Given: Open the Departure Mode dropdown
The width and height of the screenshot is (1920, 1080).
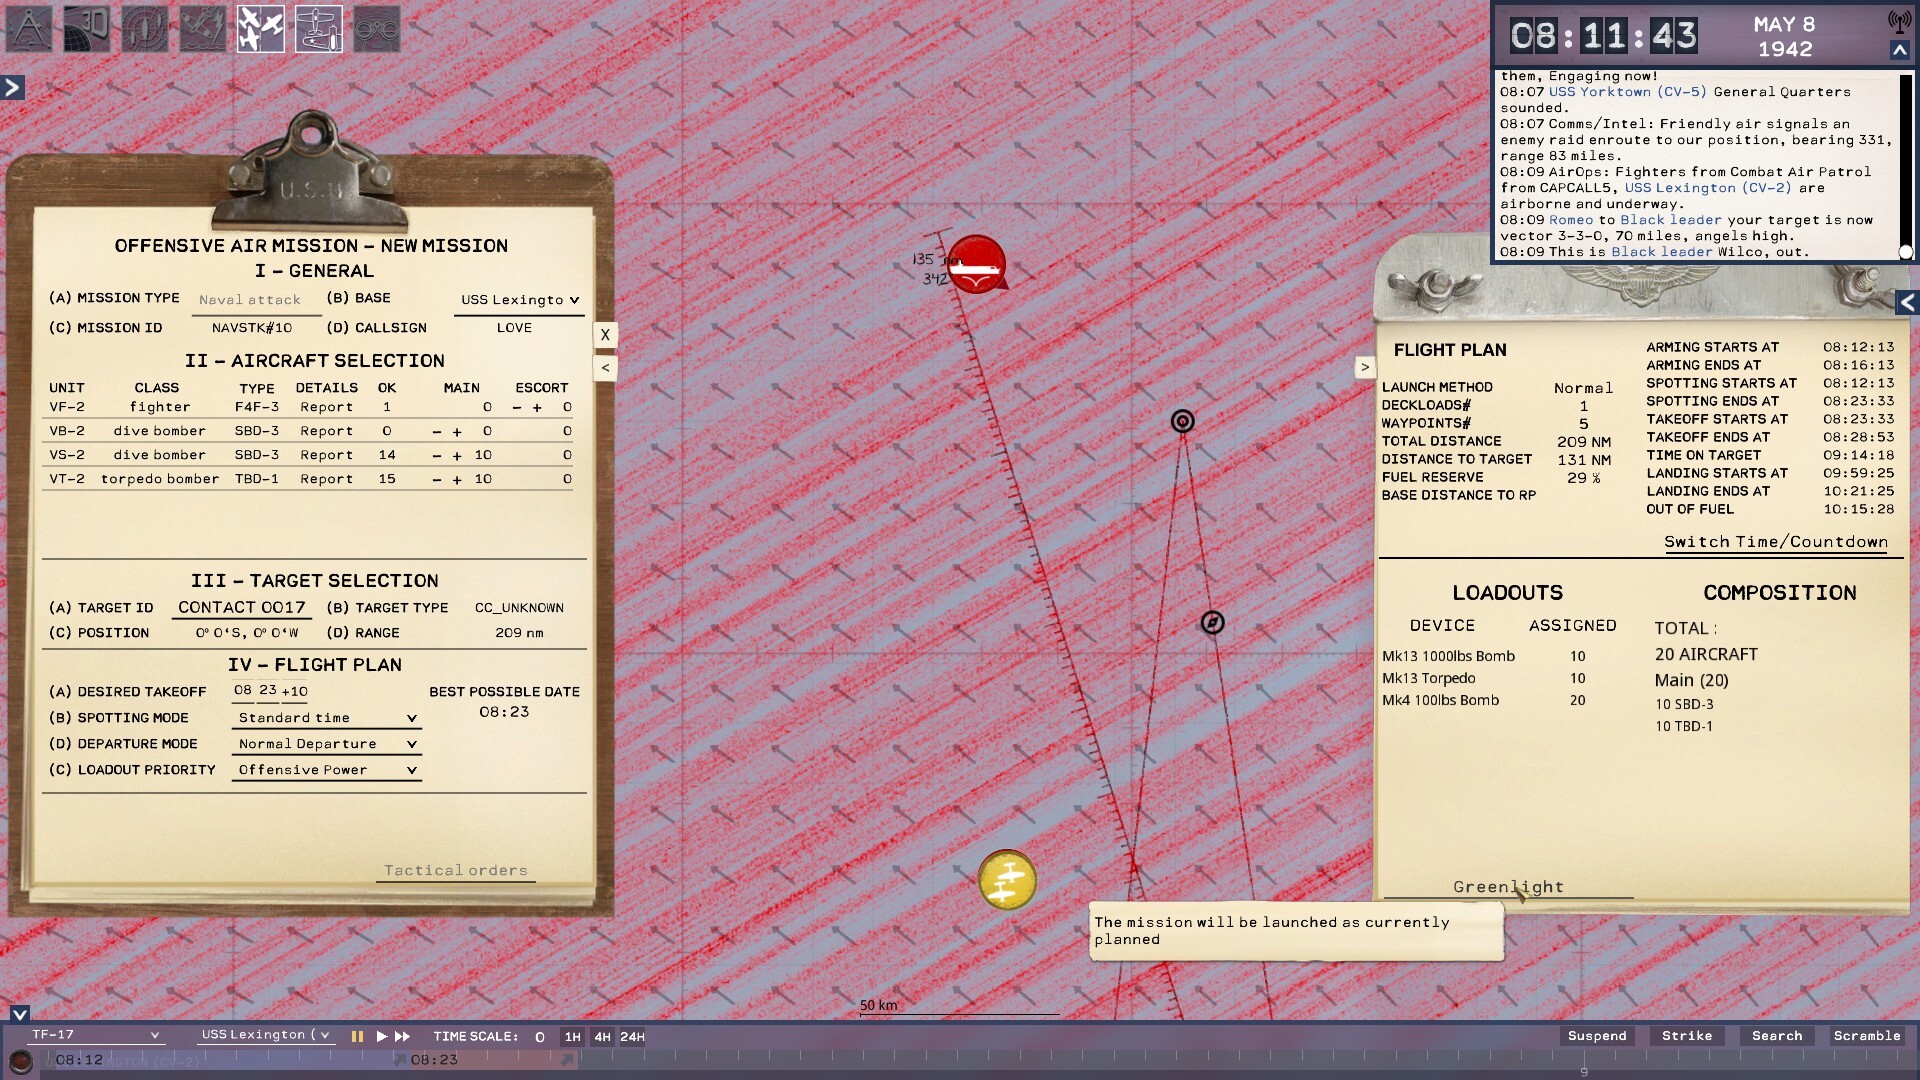Looking at the screenshot, I should pos(327,744).
